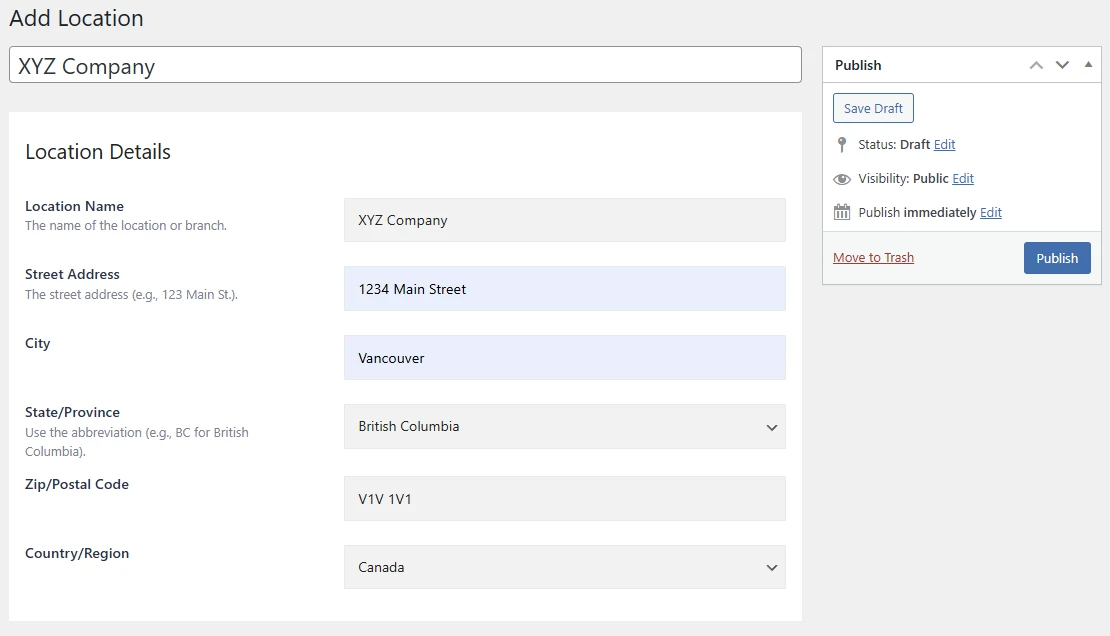Click the title field containing XYZ Company
Screen dimensions: 1110x636
pos(405,65)
